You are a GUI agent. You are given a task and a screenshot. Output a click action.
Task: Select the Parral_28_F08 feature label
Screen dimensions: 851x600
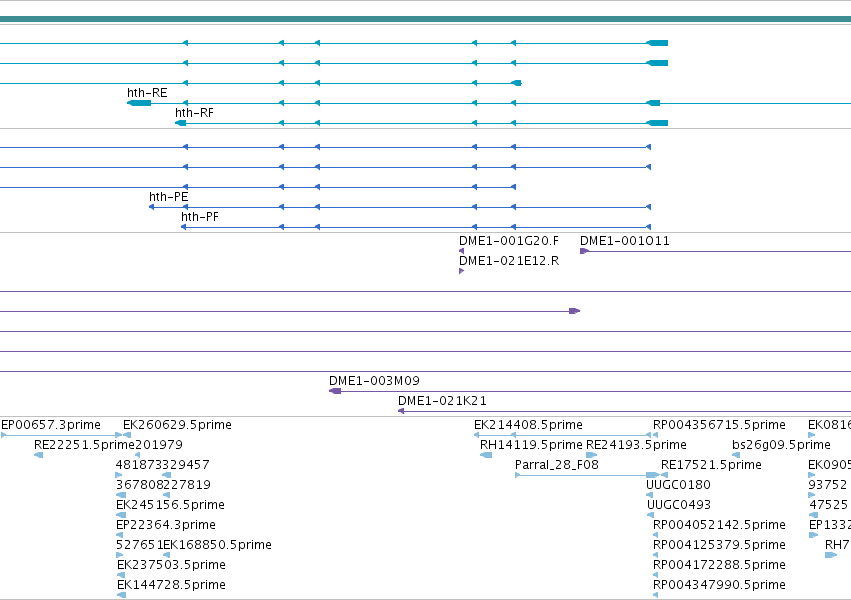pos(556,465)
